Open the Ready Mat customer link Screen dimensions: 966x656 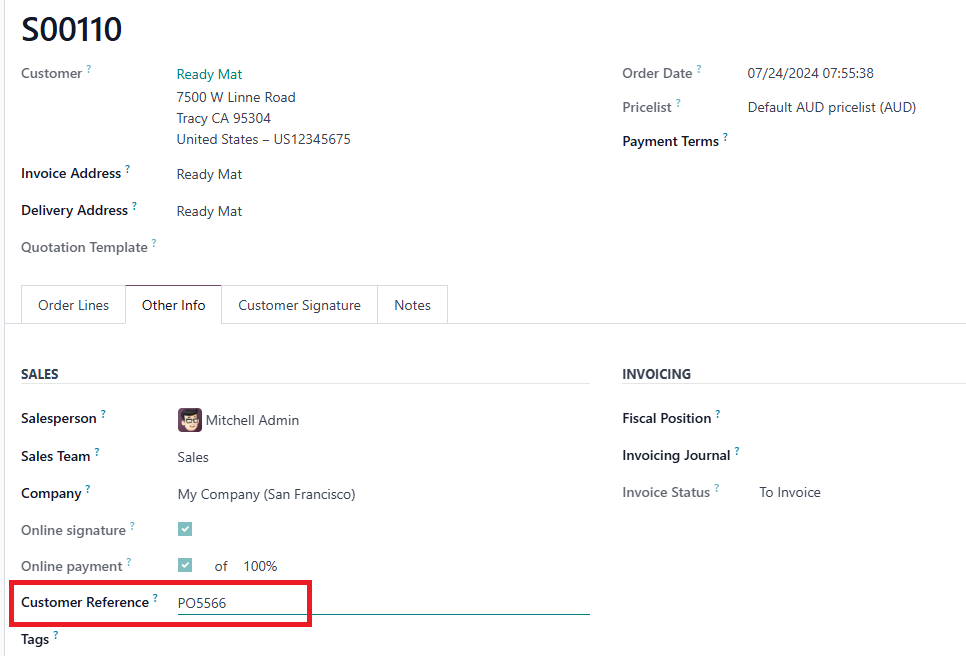point(209,74)
